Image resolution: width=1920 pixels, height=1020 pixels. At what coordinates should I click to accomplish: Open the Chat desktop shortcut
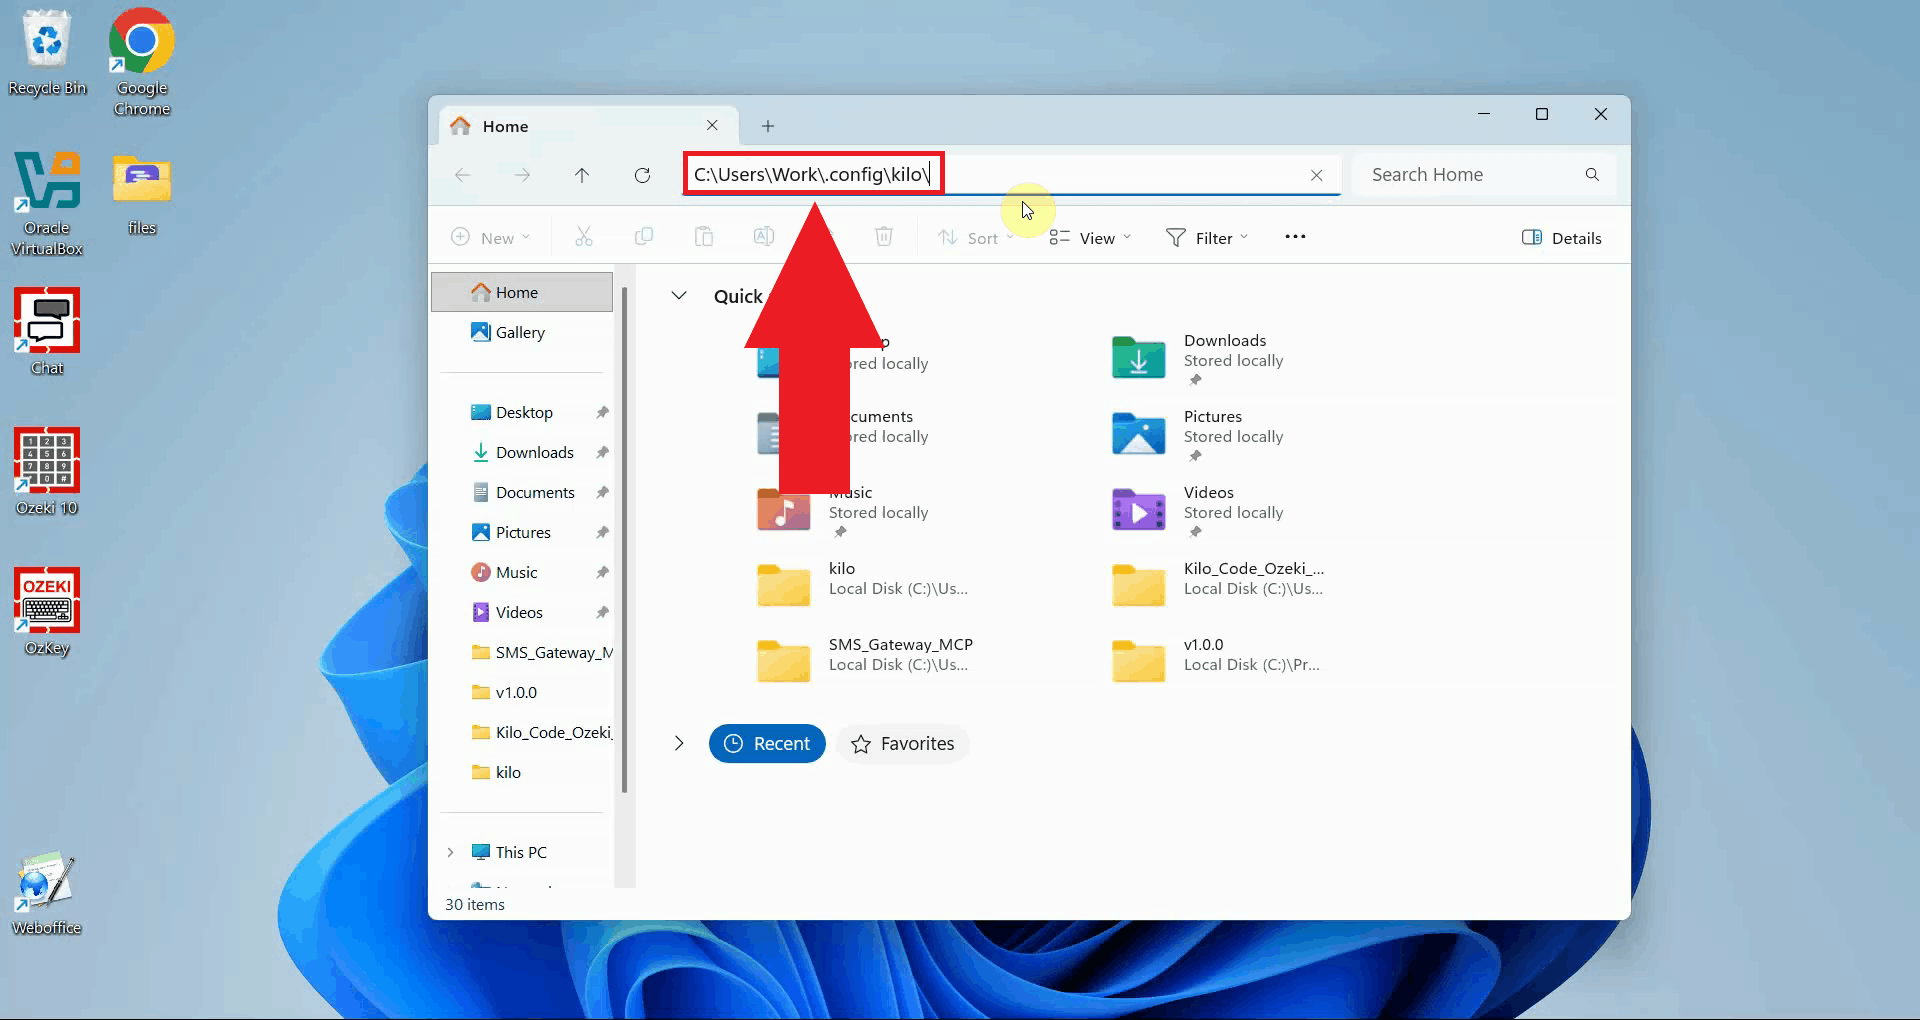tap(47, 332)
